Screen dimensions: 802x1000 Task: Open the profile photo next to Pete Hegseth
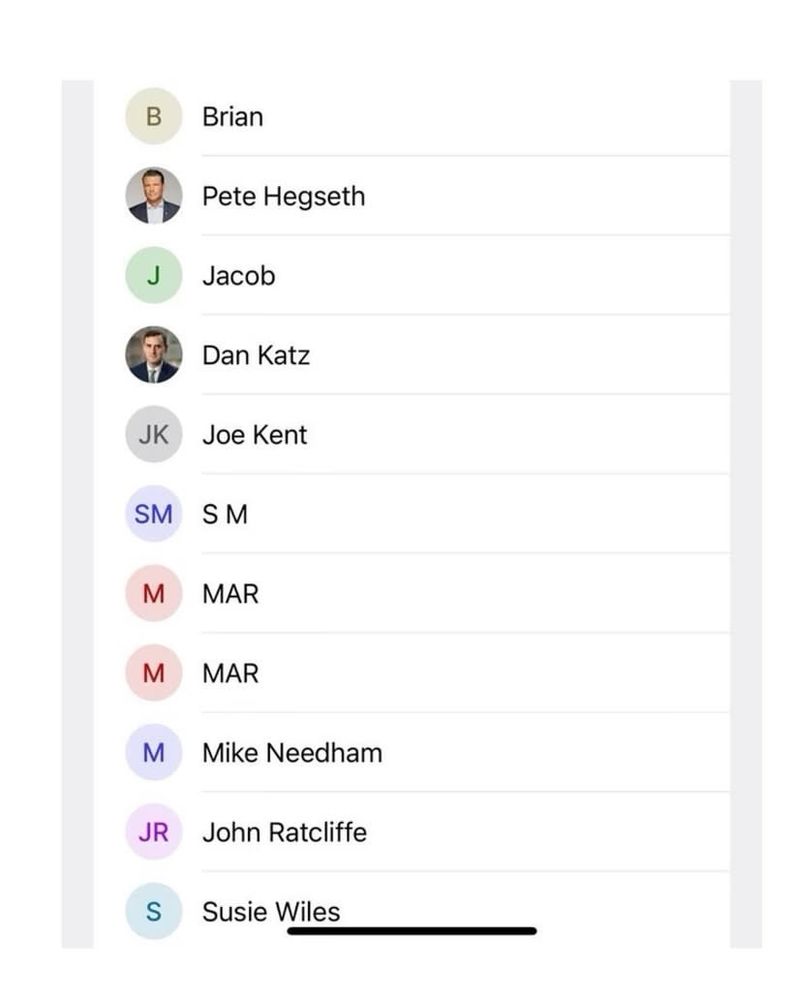tap(153, 196)
